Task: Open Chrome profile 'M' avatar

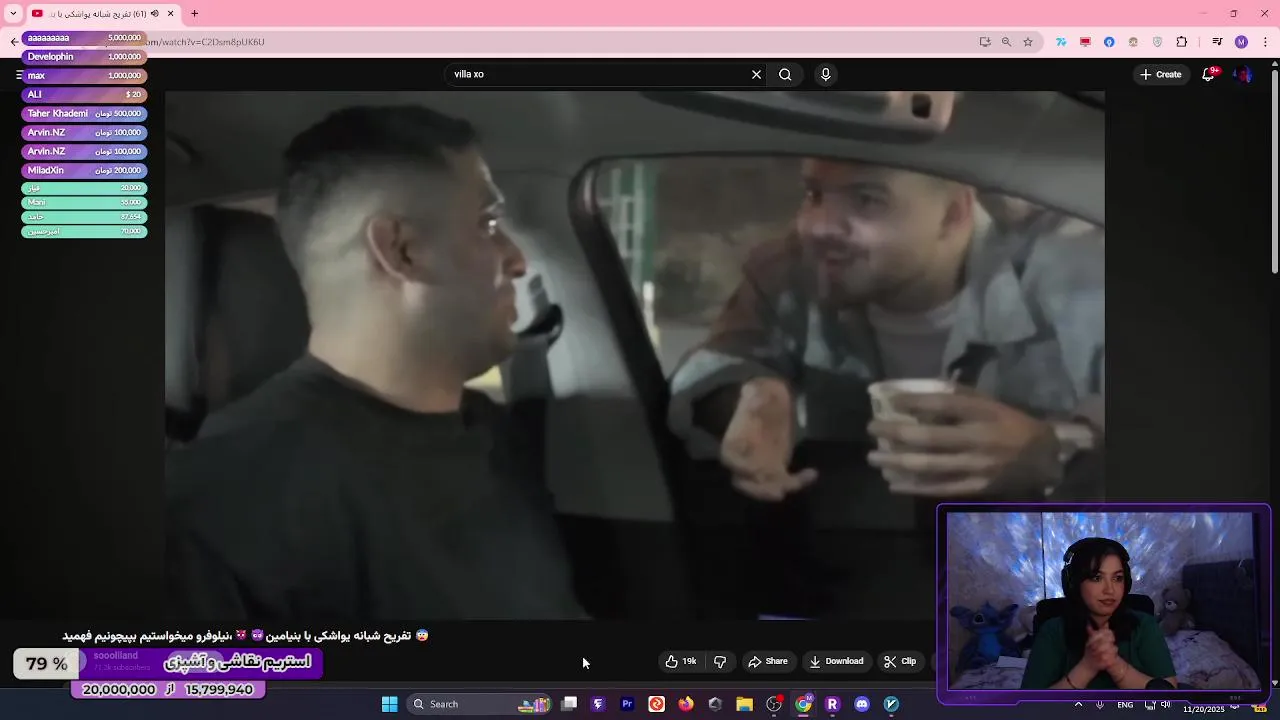Action: (1241, 42)
